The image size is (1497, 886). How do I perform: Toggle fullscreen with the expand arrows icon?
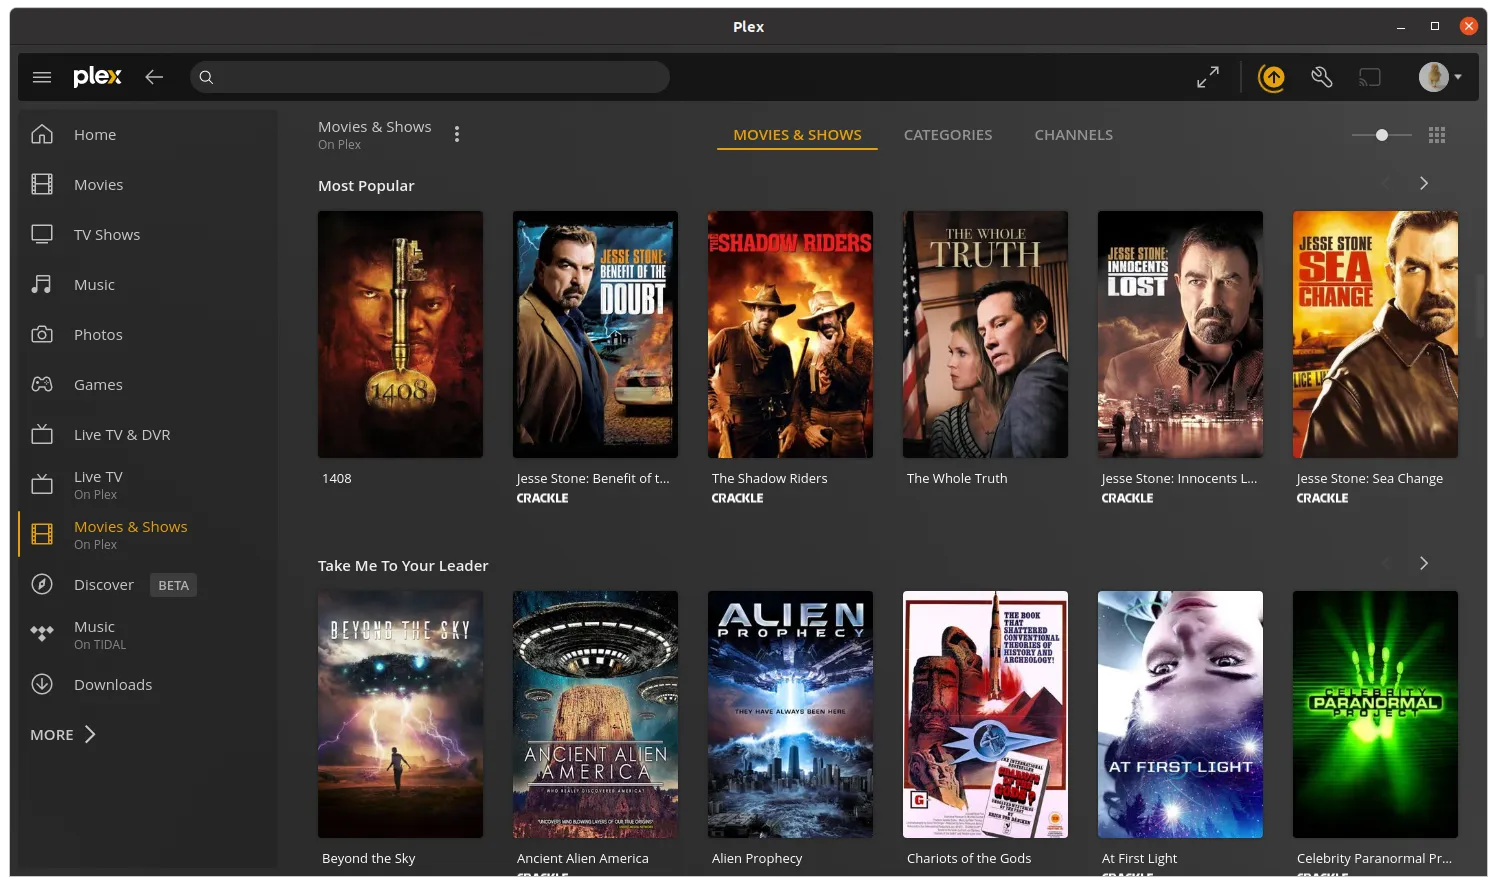click(x=1208, y=77)
